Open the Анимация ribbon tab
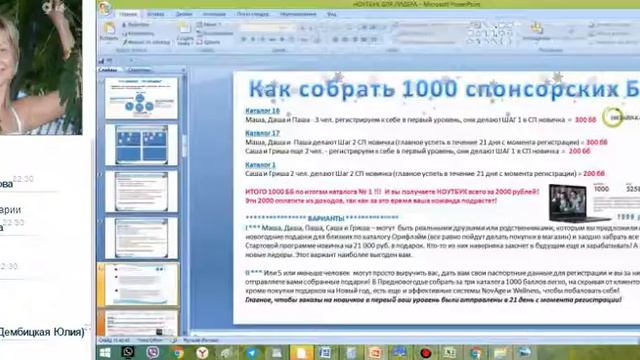 [x=214, y=14]
